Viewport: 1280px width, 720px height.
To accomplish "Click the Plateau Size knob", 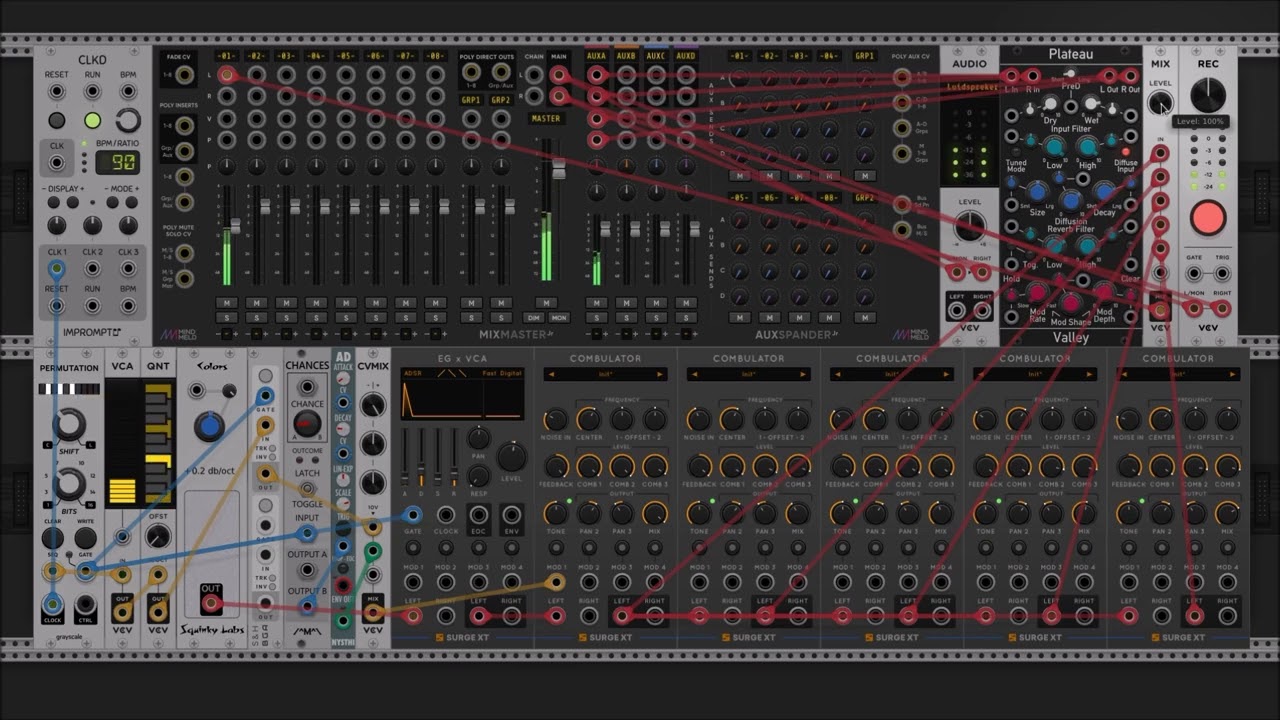I will (1037, 191).
